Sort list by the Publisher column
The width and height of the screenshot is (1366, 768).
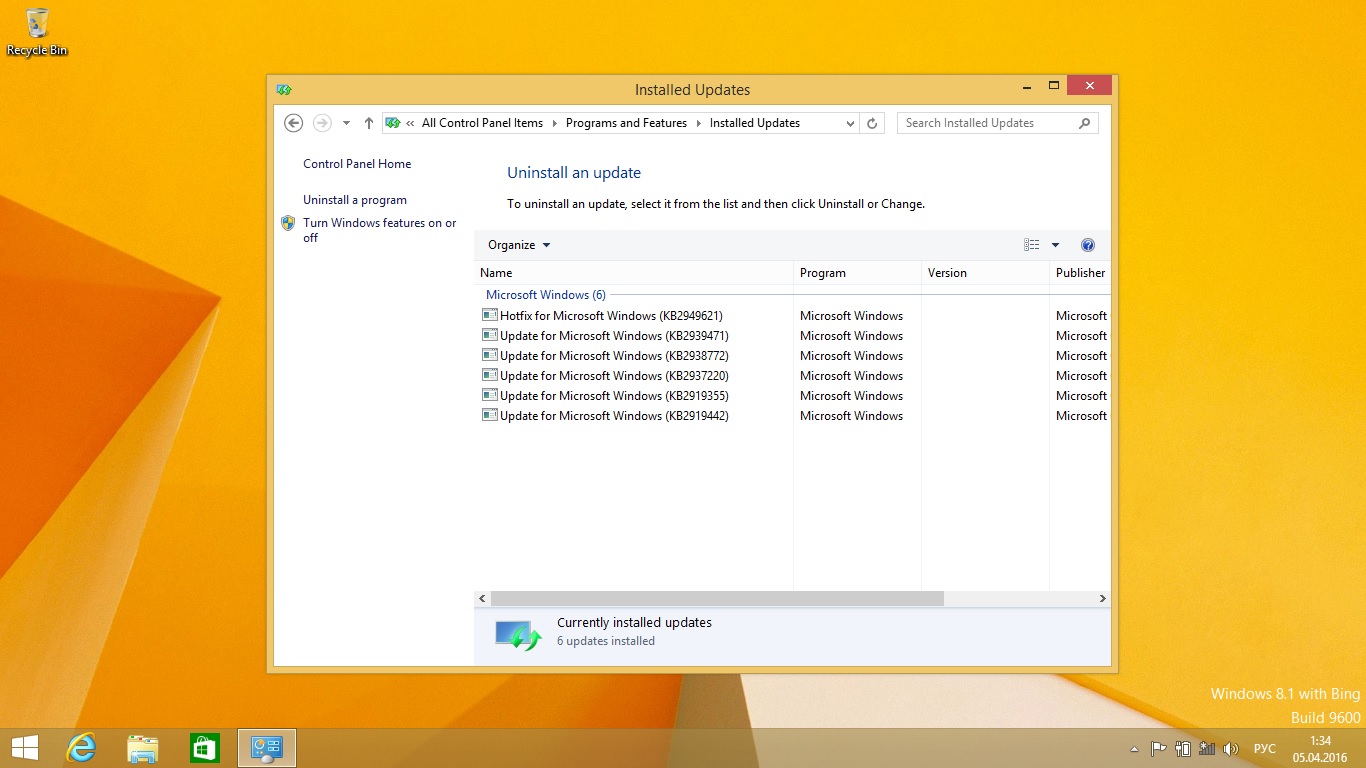[x=1080, y=272]
